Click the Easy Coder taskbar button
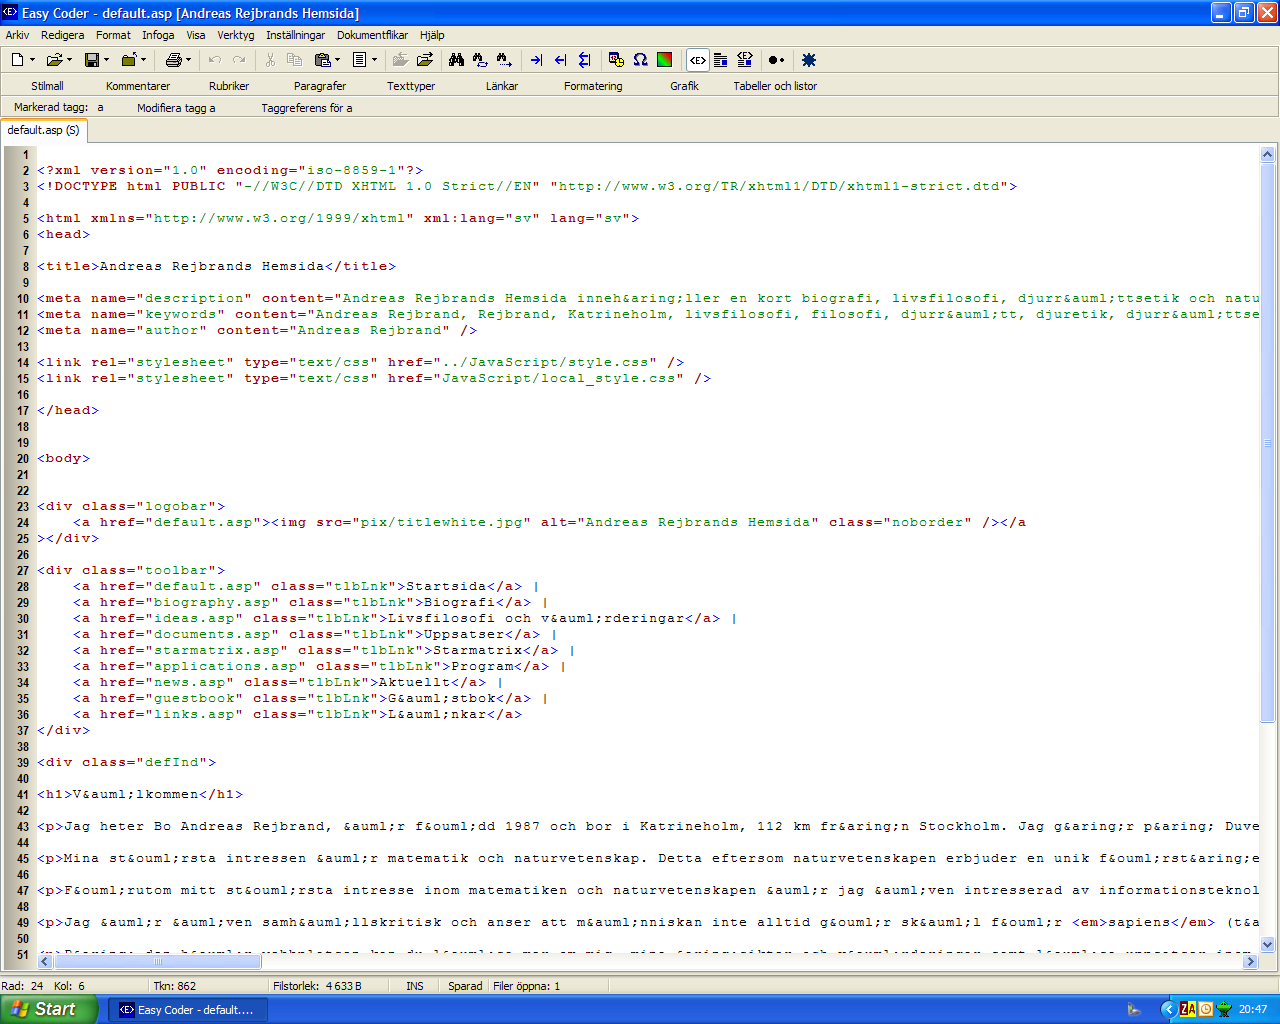 [187, 1010]
